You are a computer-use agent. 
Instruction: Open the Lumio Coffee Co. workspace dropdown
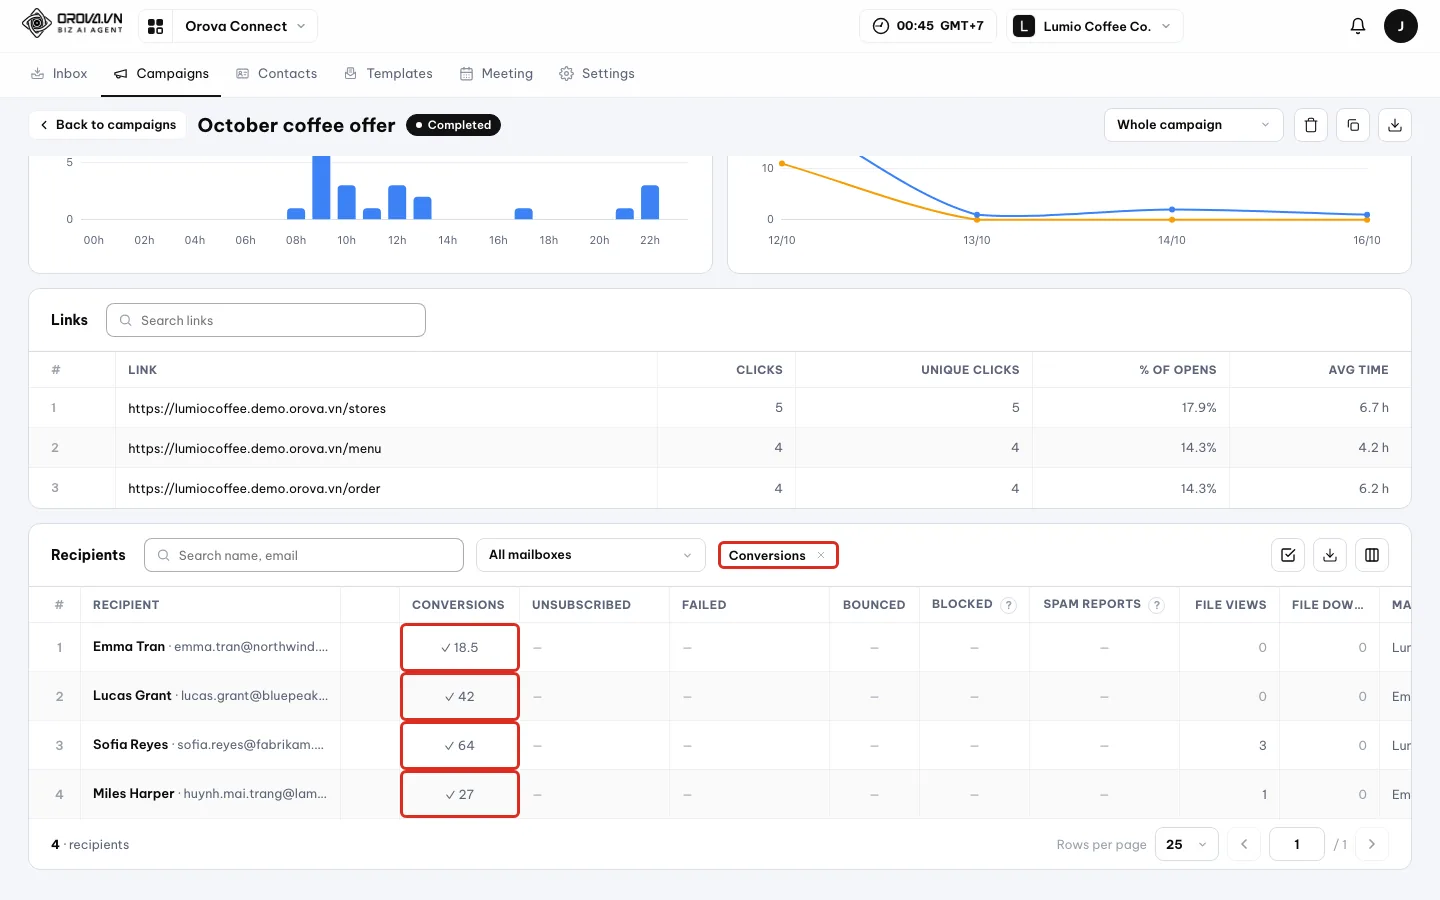pos(1096,26)
